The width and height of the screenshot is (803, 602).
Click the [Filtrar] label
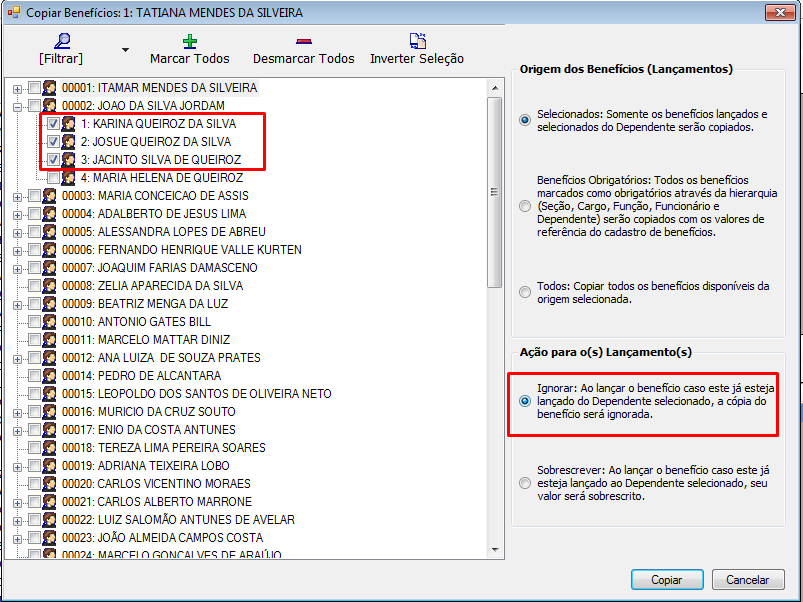(61, 59)
